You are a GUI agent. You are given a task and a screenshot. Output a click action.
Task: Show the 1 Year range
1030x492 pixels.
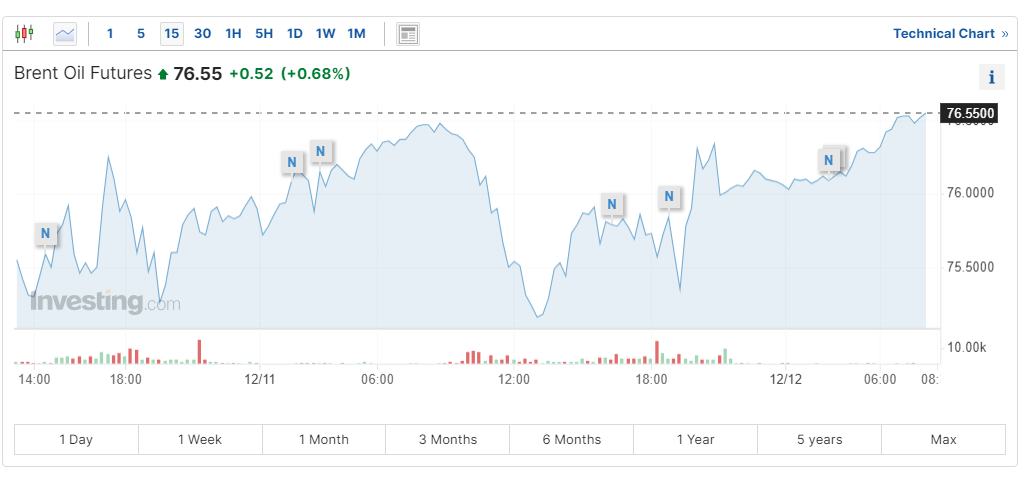point(695,439)
